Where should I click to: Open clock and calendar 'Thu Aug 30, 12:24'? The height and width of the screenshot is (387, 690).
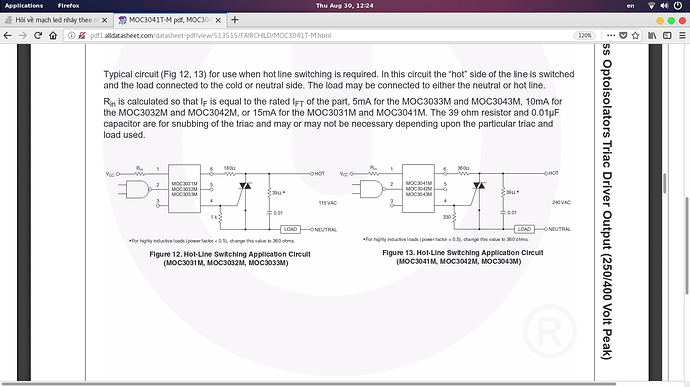coord(345,6)
